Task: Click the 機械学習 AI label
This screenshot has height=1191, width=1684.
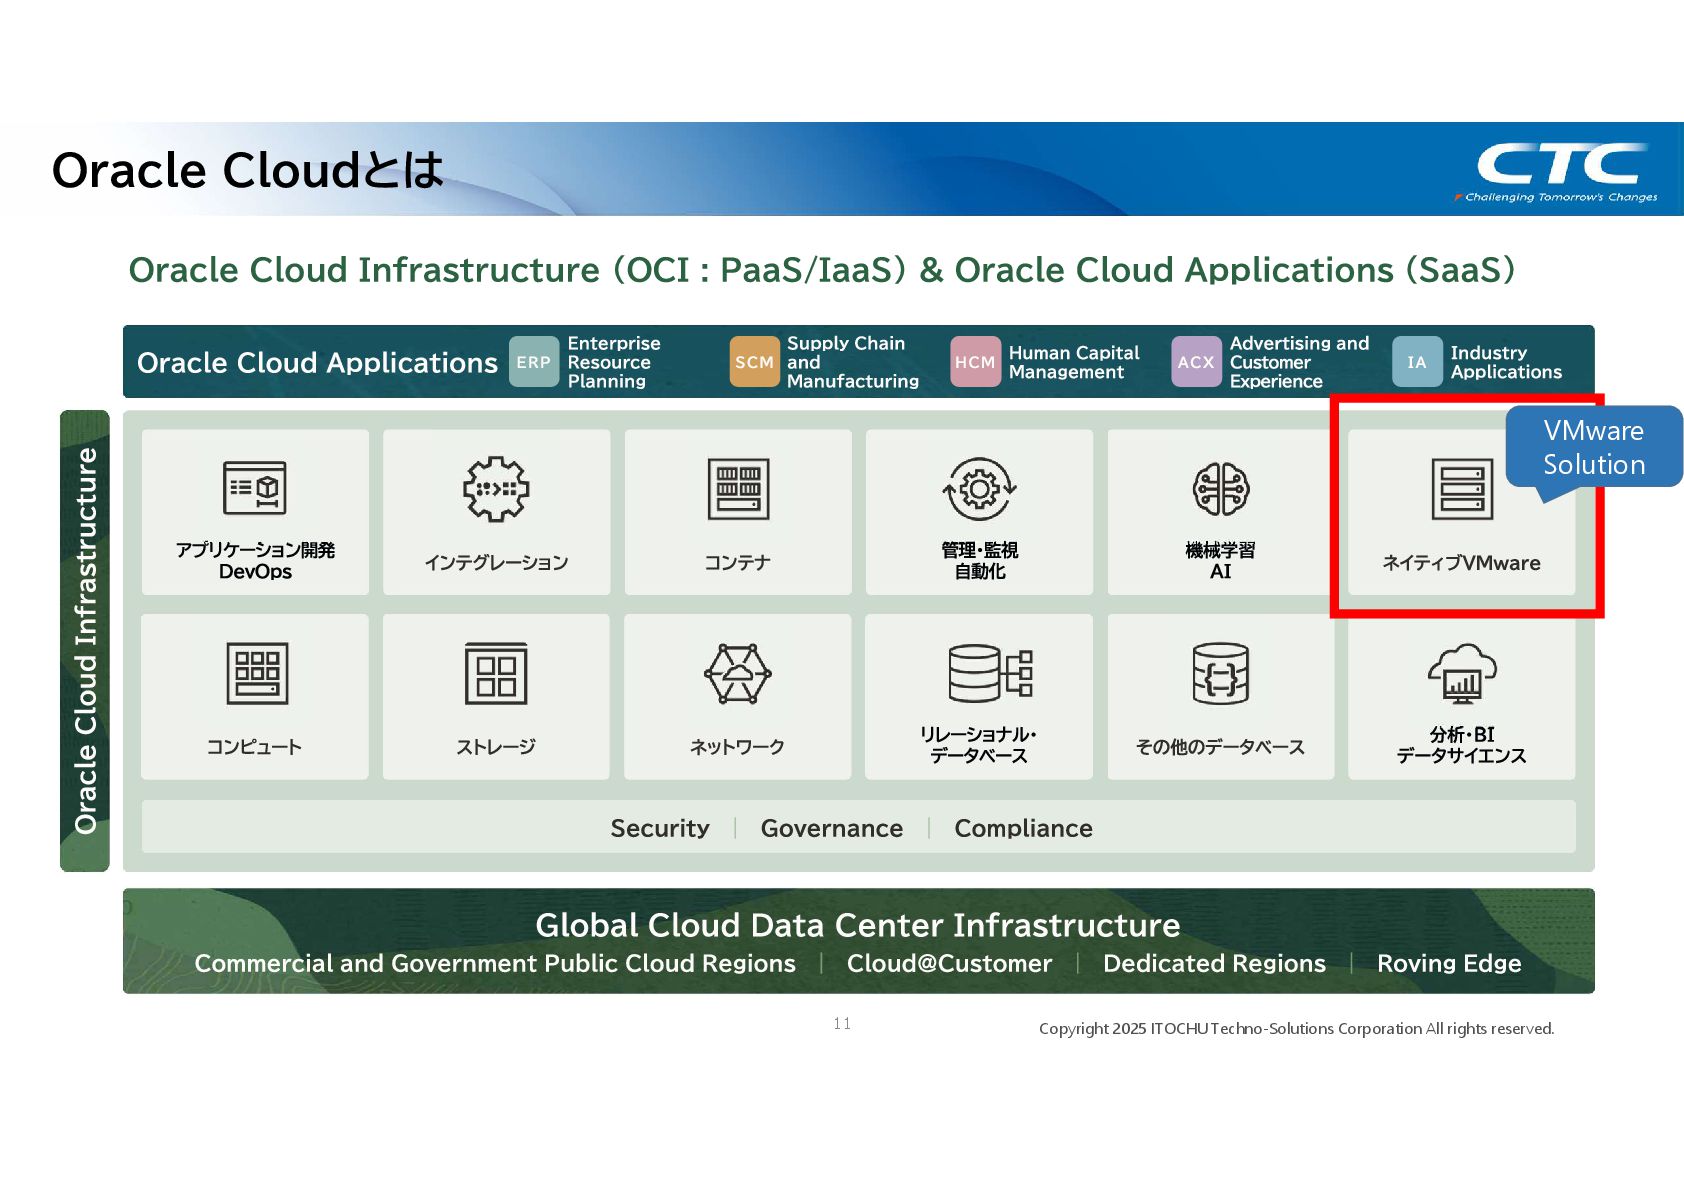Action: (x=1221, y=560)
